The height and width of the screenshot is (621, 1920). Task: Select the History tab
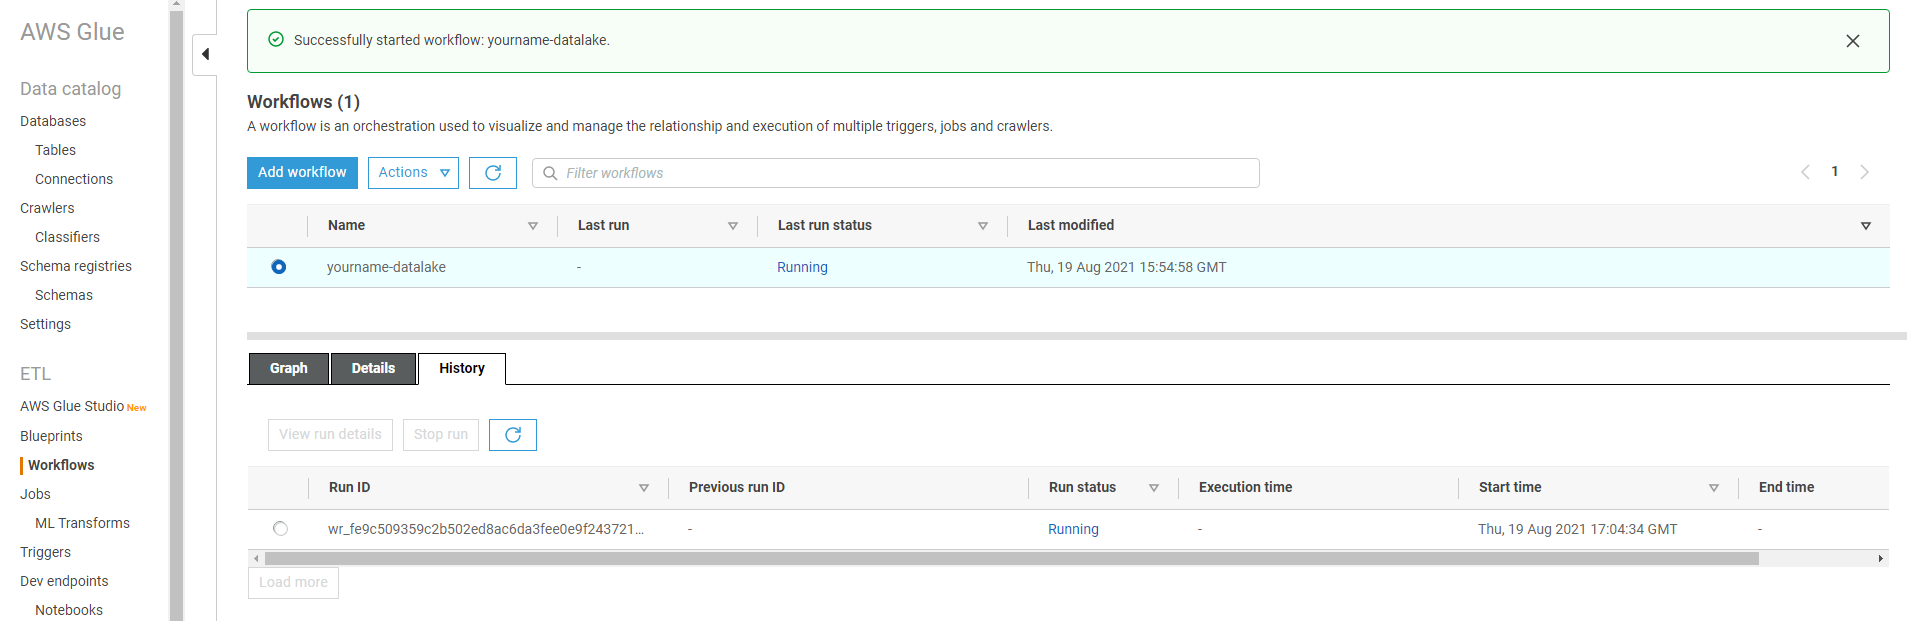coord(462,368)
